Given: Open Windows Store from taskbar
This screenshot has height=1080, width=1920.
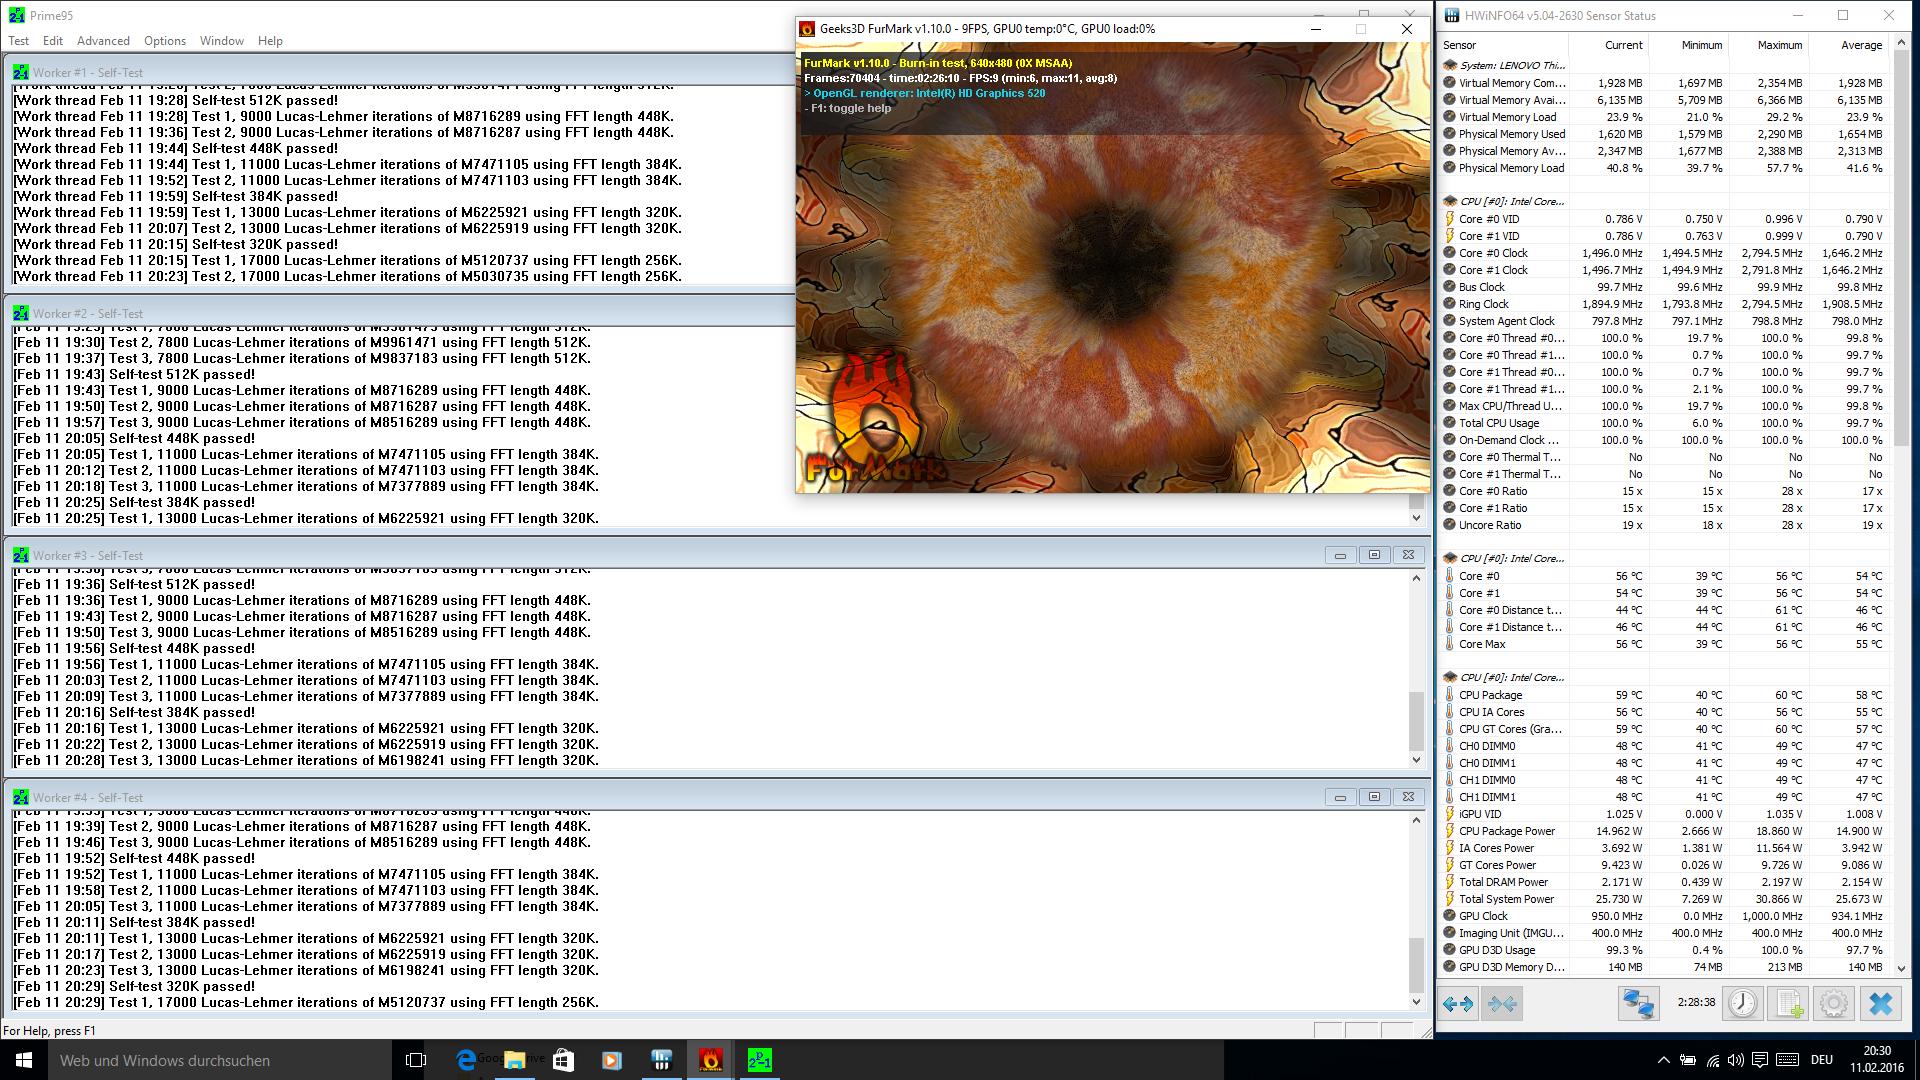Looking at the screenshot, I should click(563, 1060).
